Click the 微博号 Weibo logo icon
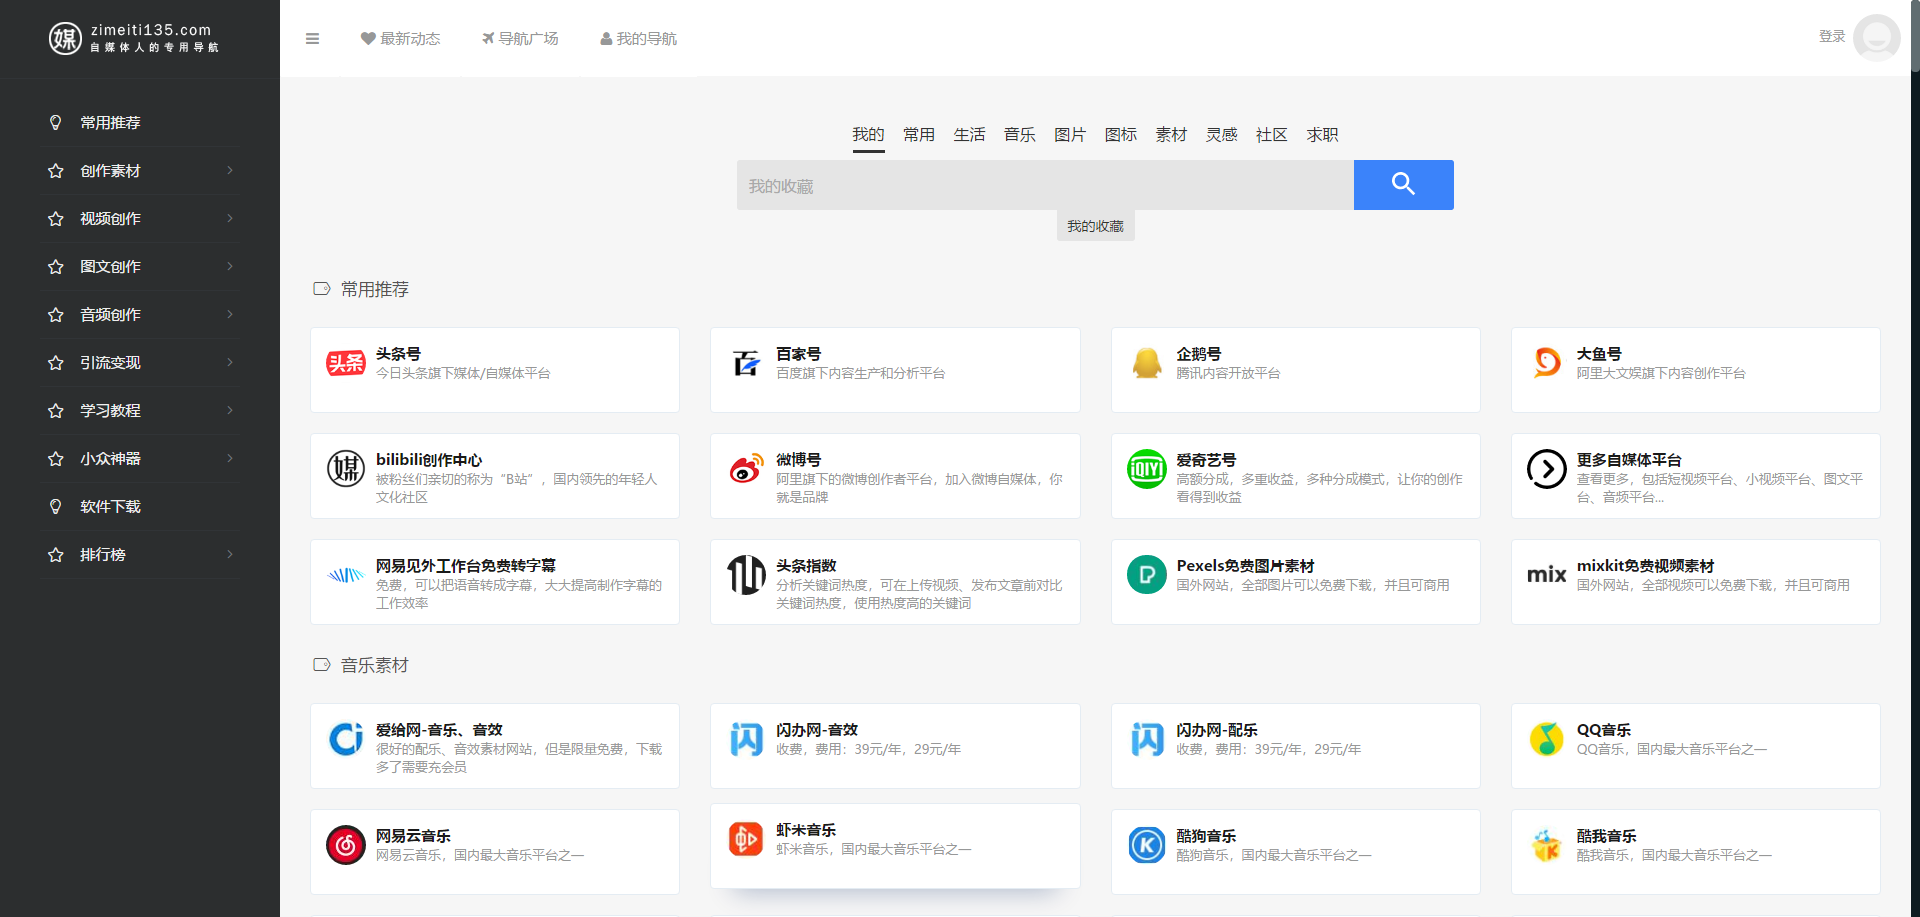1920x917 pixels. tap(746, 469)
